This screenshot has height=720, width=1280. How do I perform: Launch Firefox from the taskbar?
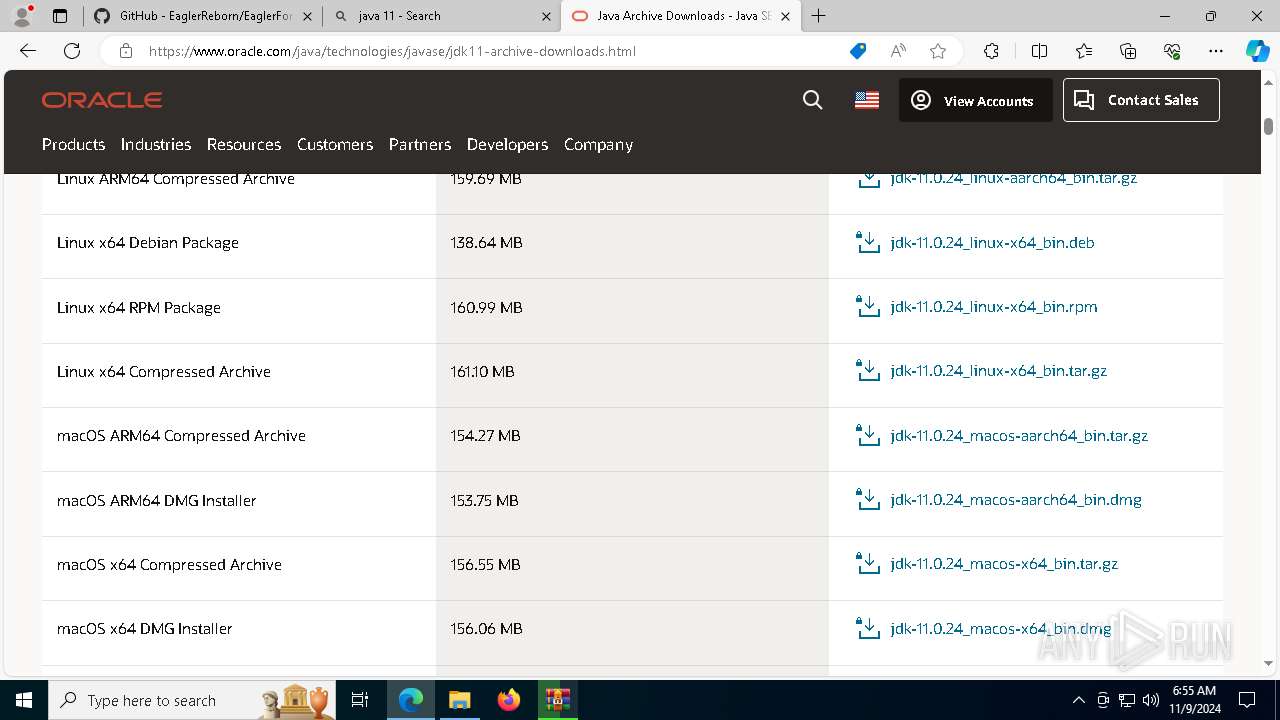(509, 700)
